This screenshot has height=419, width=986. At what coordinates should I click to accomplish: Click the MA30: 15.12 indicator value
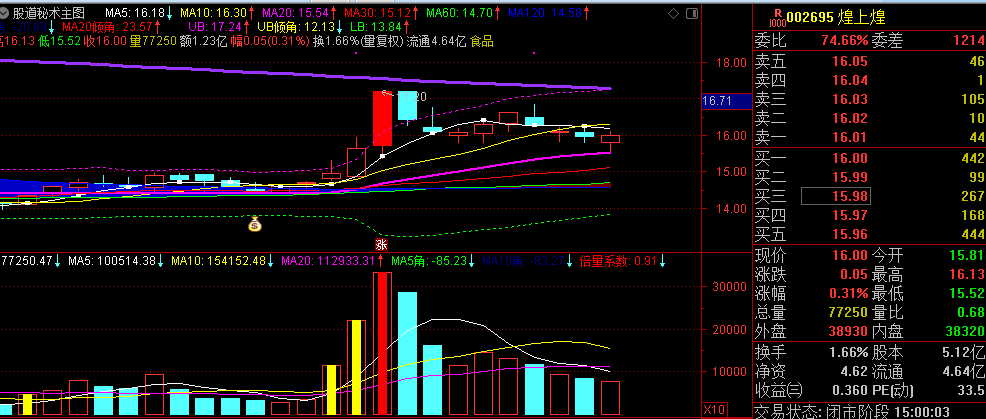(x=381, y=12)
